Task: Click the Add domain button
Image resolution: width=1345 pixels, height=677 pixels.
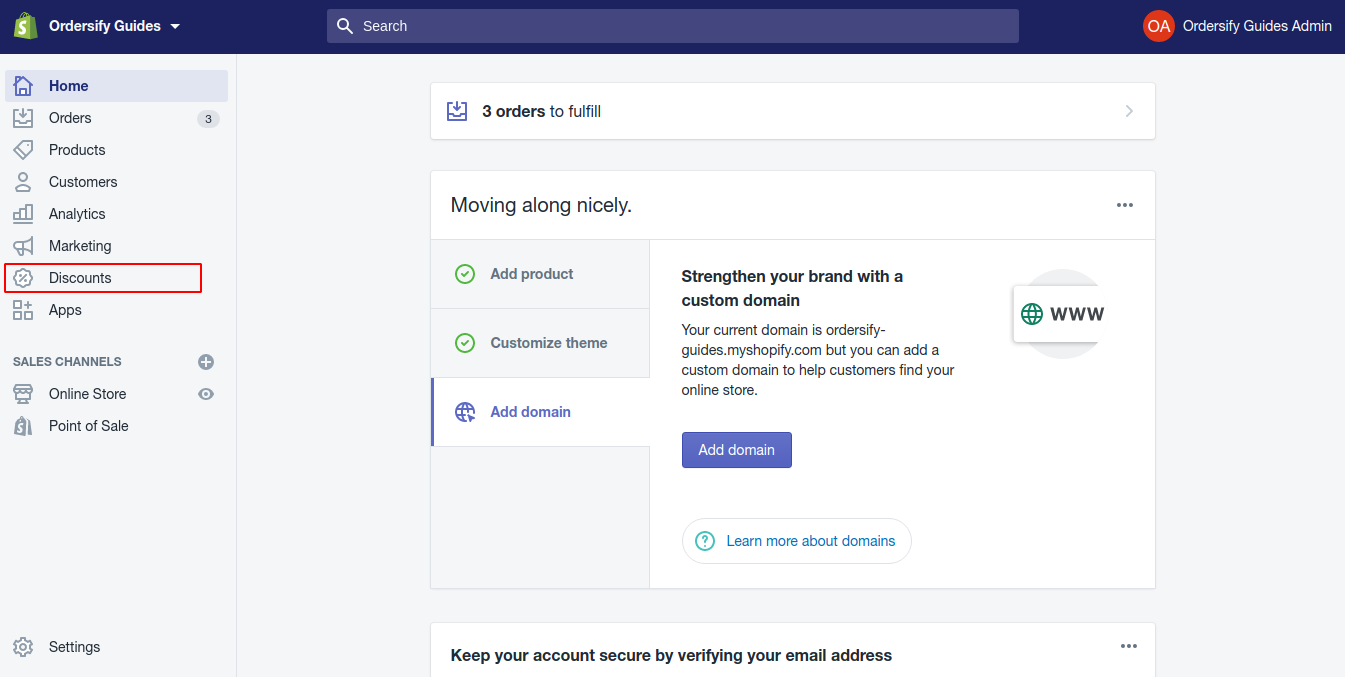Action: click(737, 450)
